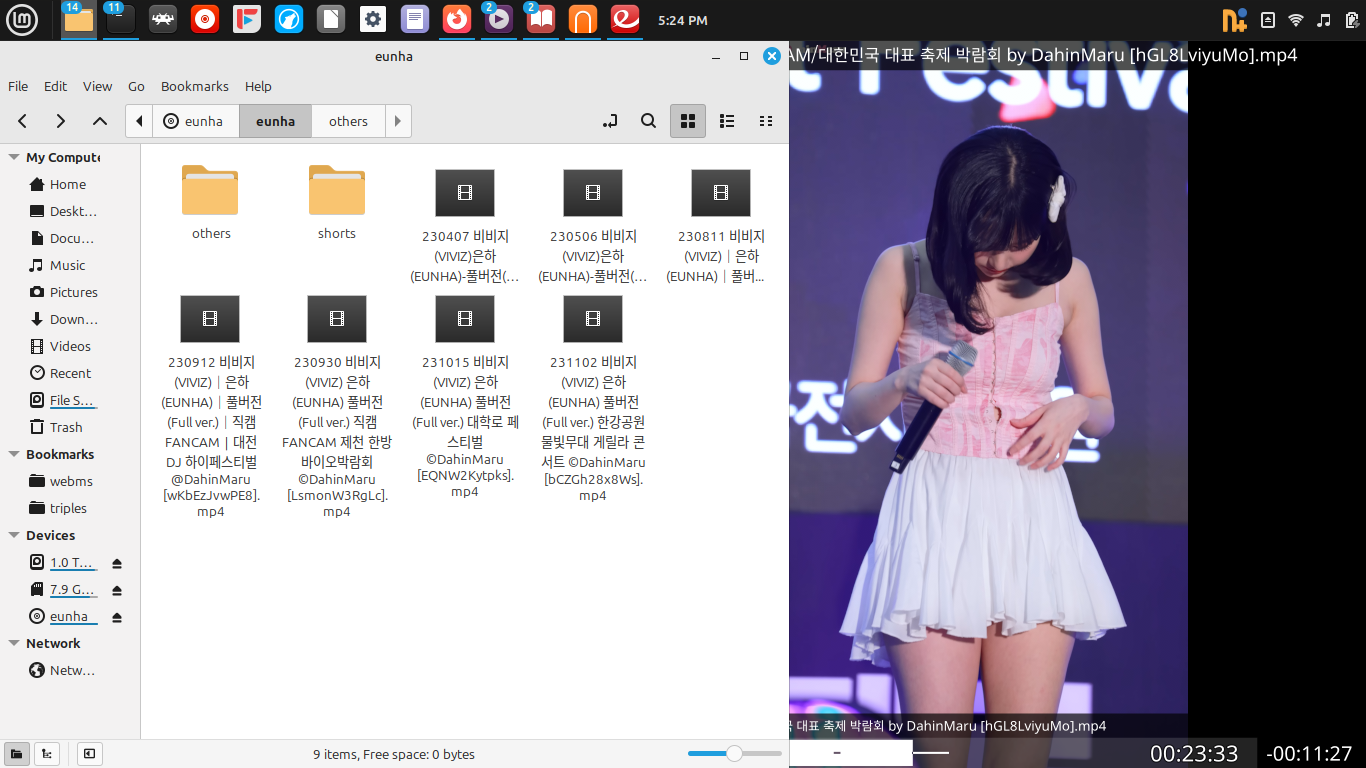Select the 'shorts' folder
The width and height of the screenshot is (1366, 768).
[337, 203]
